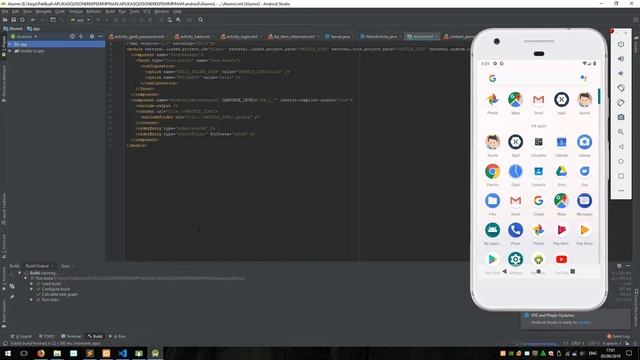Launch the Phone dialer app
This screenshot has width=640, height=360.
click(516, 230)
